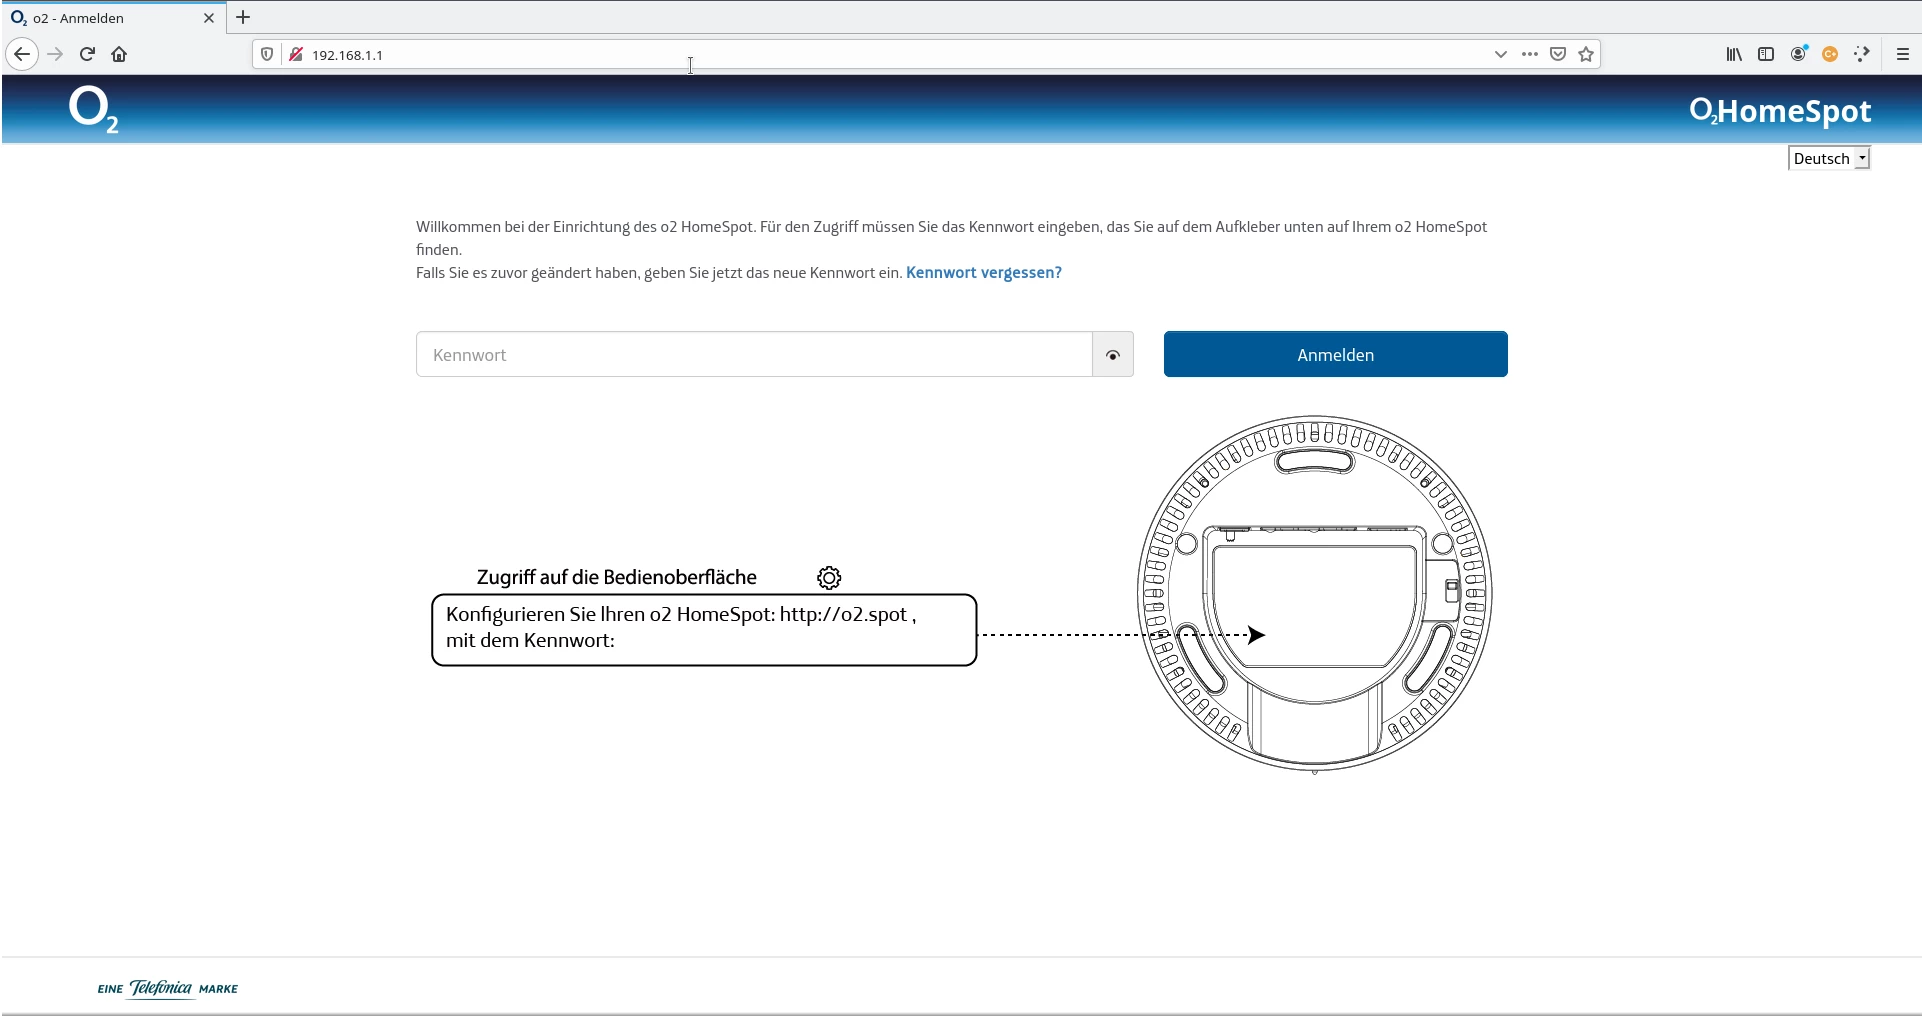
Task: Click the o2 HomeSpot title logo
Action: [x=1780, y=110]
